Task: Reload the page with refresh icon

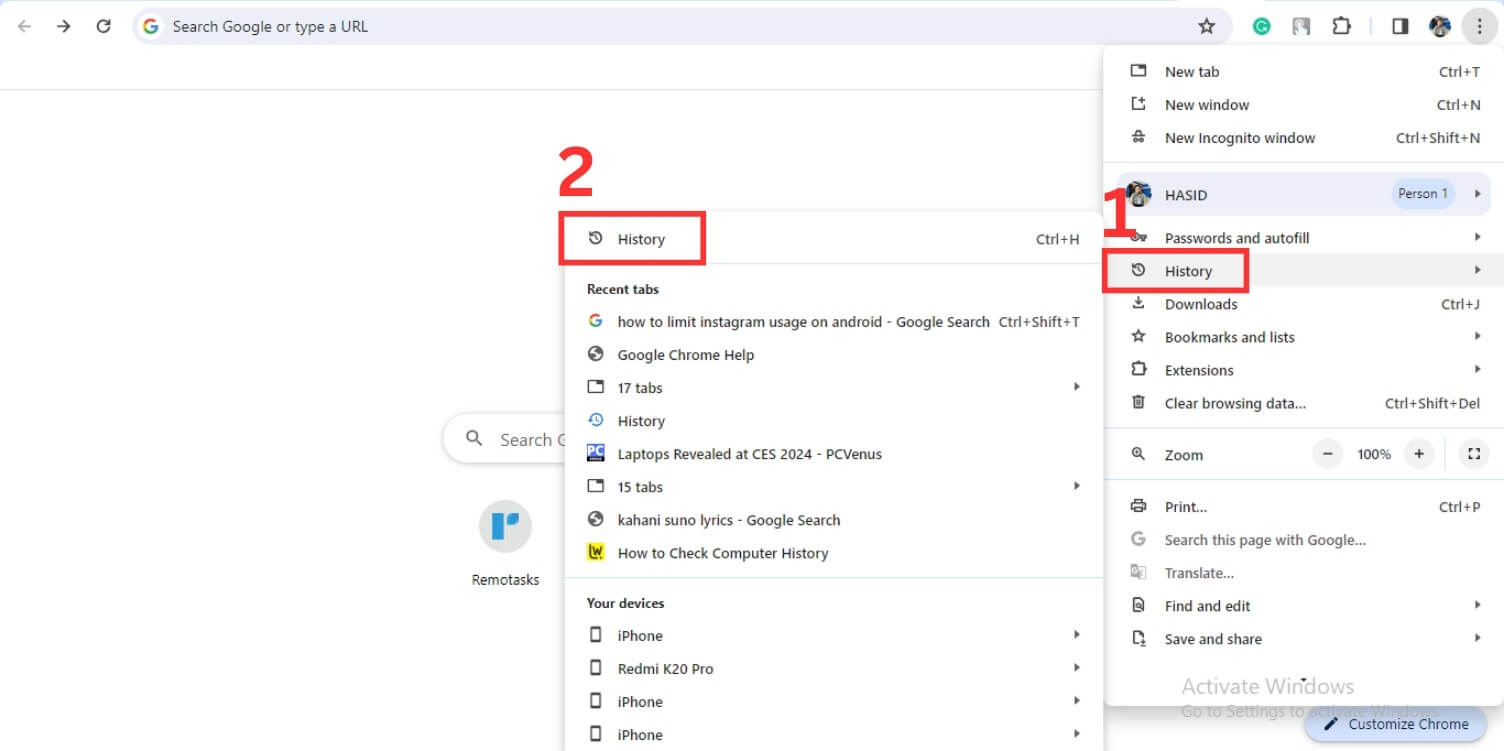Action: pyautogui.click(x=103, y=27)
